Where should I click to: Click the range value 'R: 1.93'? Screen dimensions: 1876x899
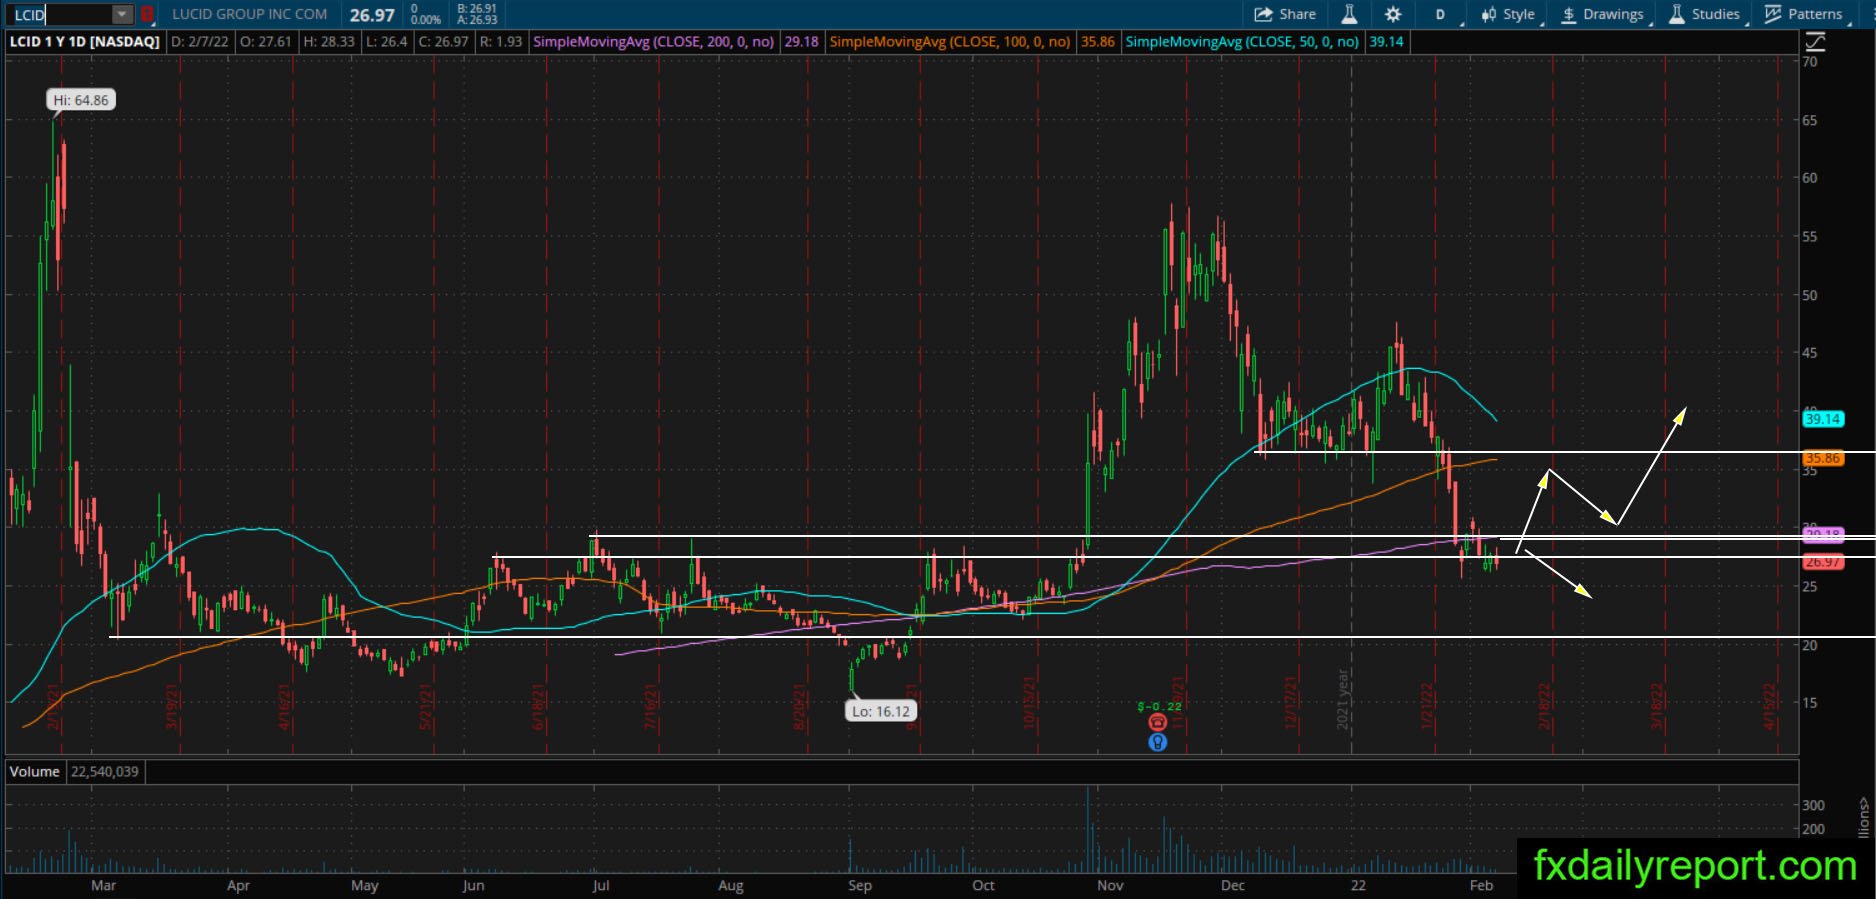pyautogui.click(x=501, y=42)
